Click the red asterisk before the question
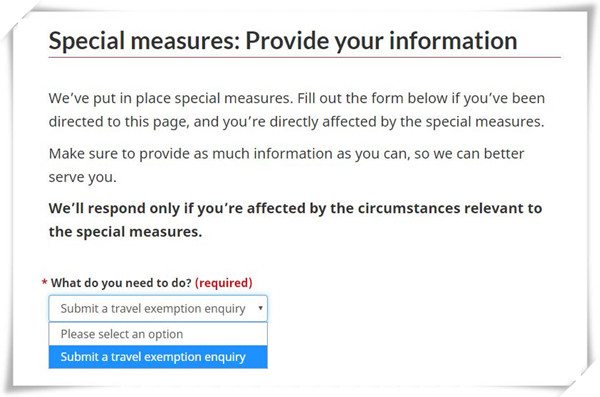 point(44,283)
